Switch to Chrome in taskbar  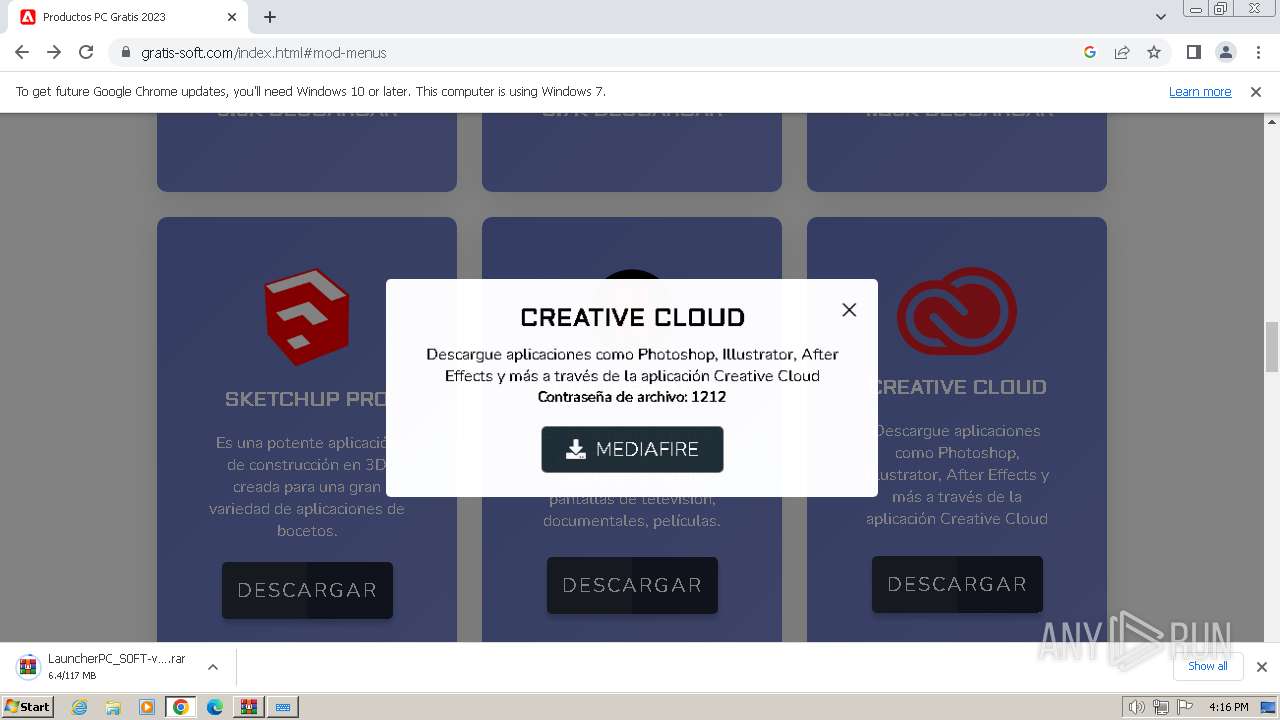pos(180,707)
